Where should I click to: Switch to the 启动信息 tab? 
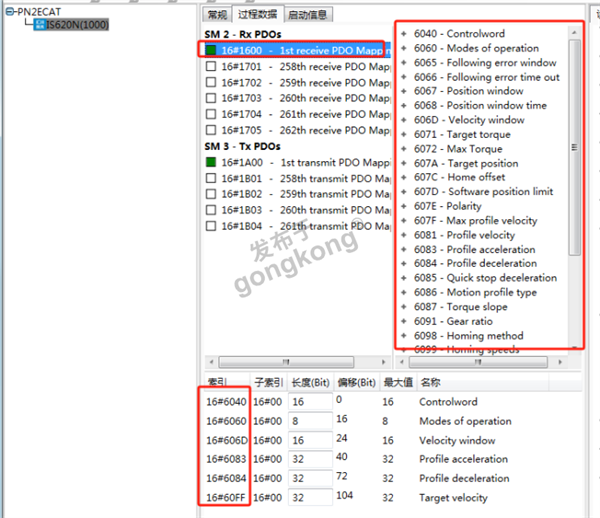click(x=308, y=15)
